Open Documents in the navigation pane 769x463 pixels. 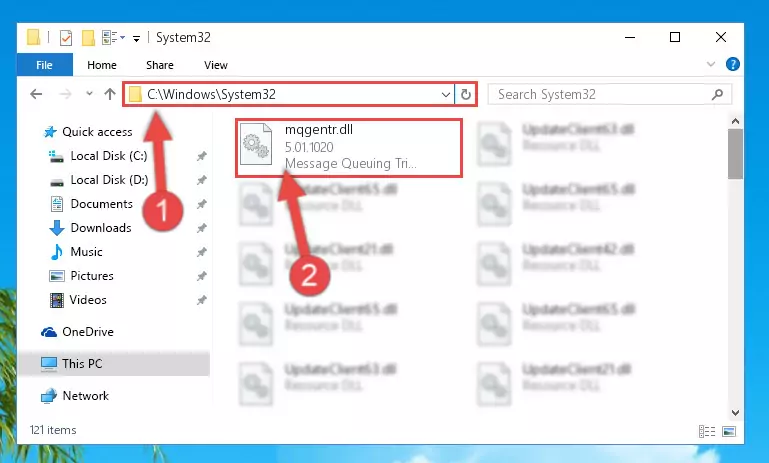(102, 204)
